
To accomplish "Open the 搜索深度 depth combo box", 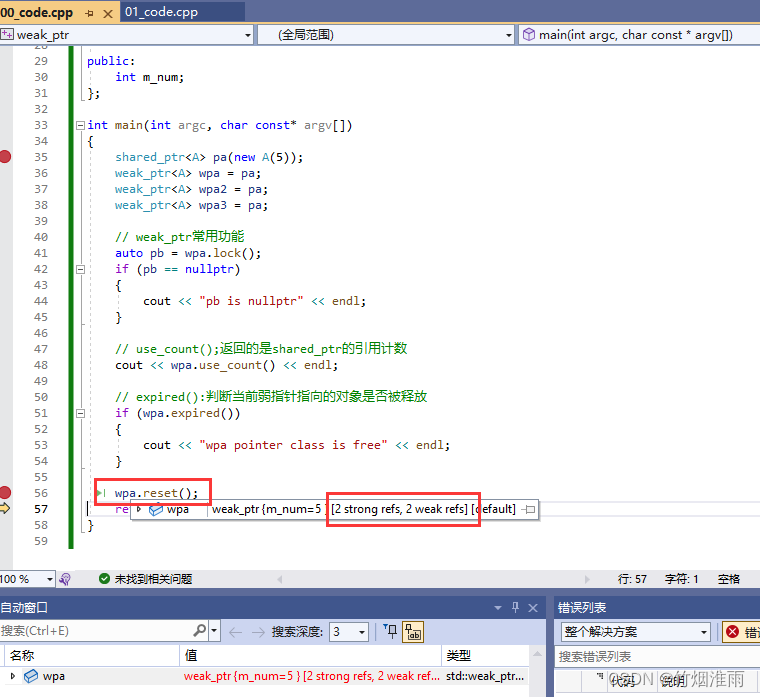I will (349, 632).
